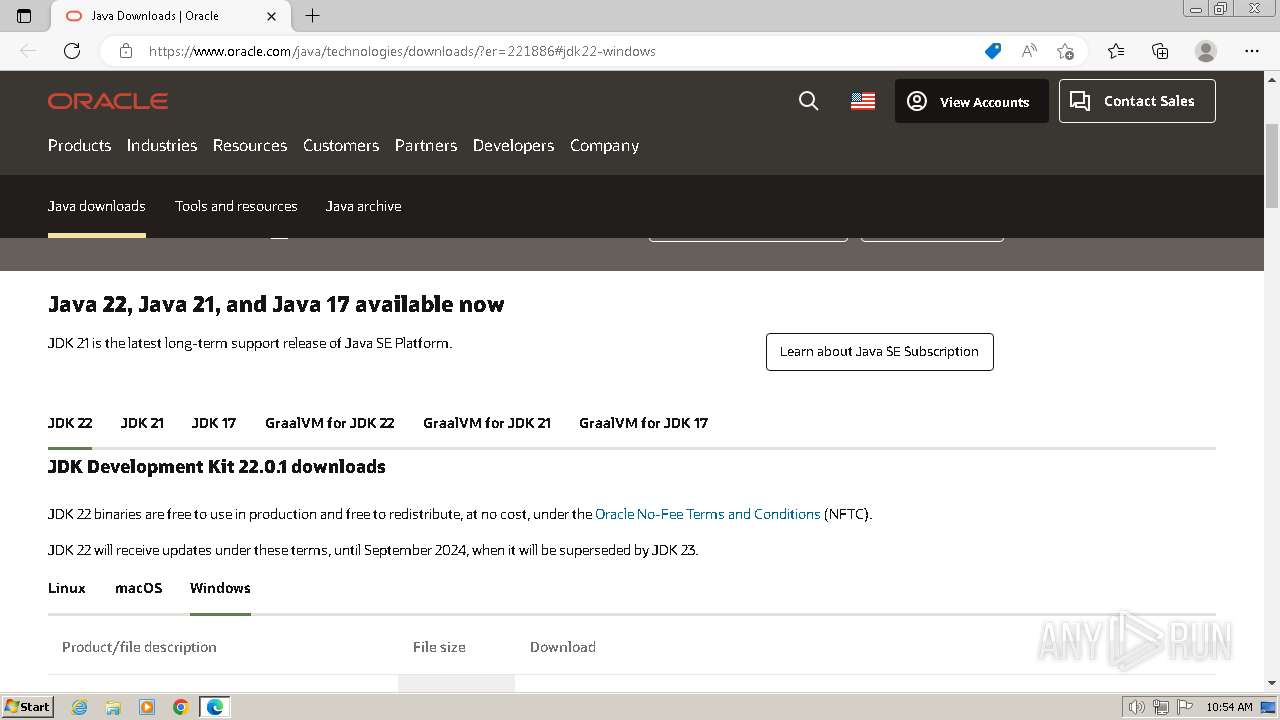1280x720 pixels.
Task: Open Edge settings and more menu
Action: [1252, 51]
